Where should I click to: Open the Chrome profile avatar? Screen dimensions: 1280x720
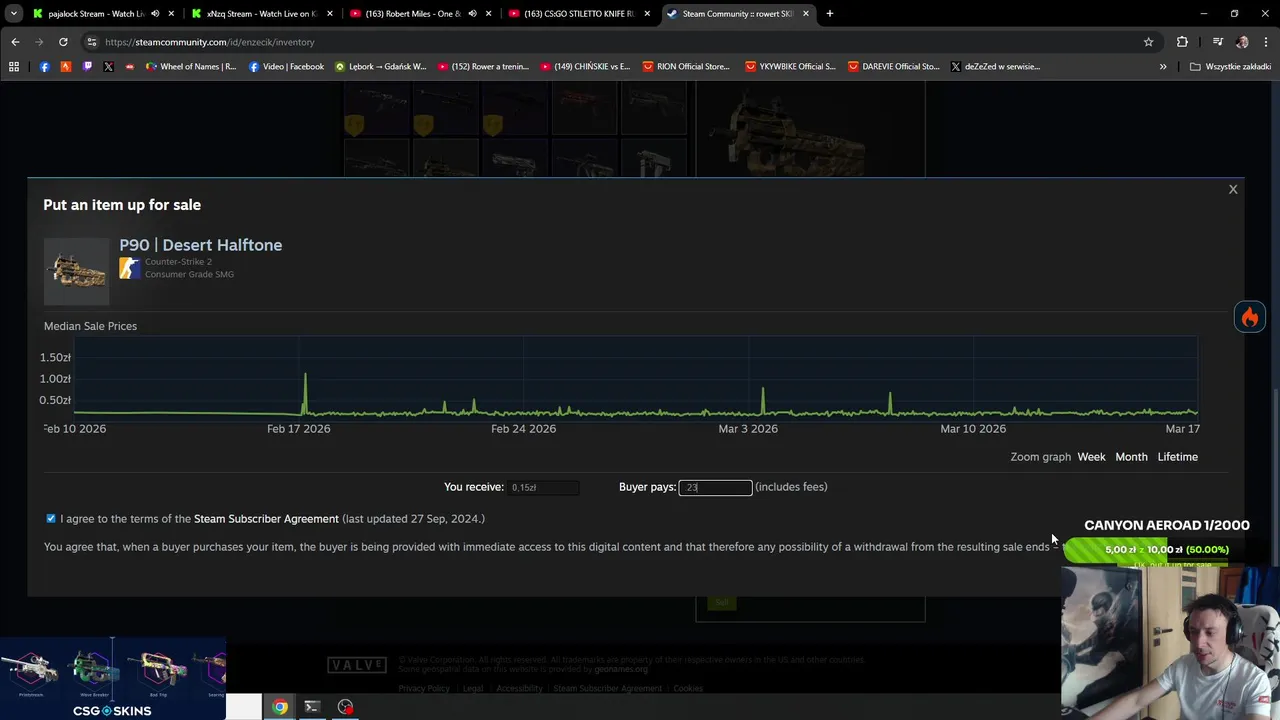coord(1242,42)
